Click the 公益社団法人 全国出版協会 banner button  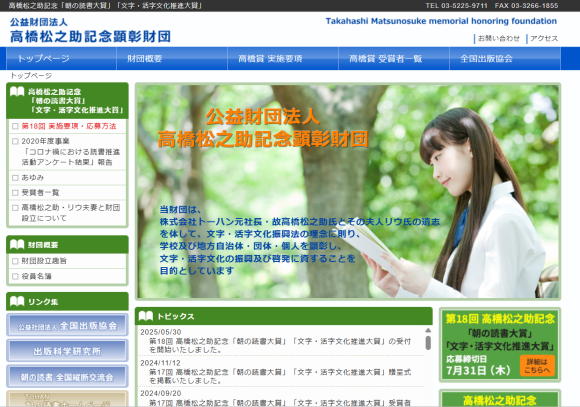click(67, 325)
